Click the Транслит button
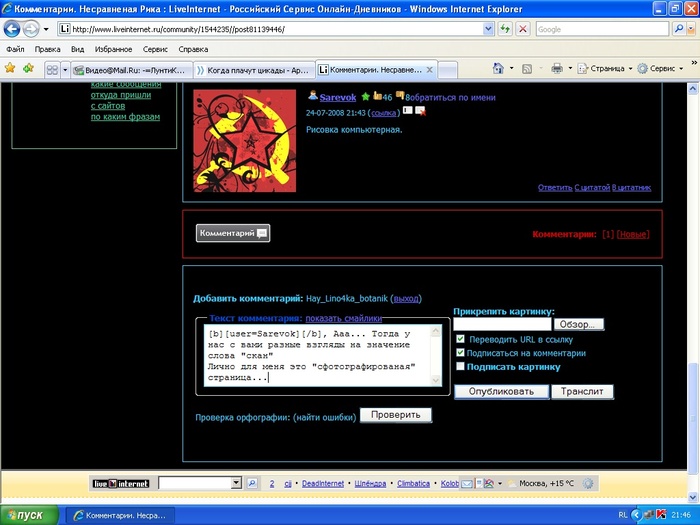Image resolution: width=700 pixels, height=525 pixels. point(582,392)
